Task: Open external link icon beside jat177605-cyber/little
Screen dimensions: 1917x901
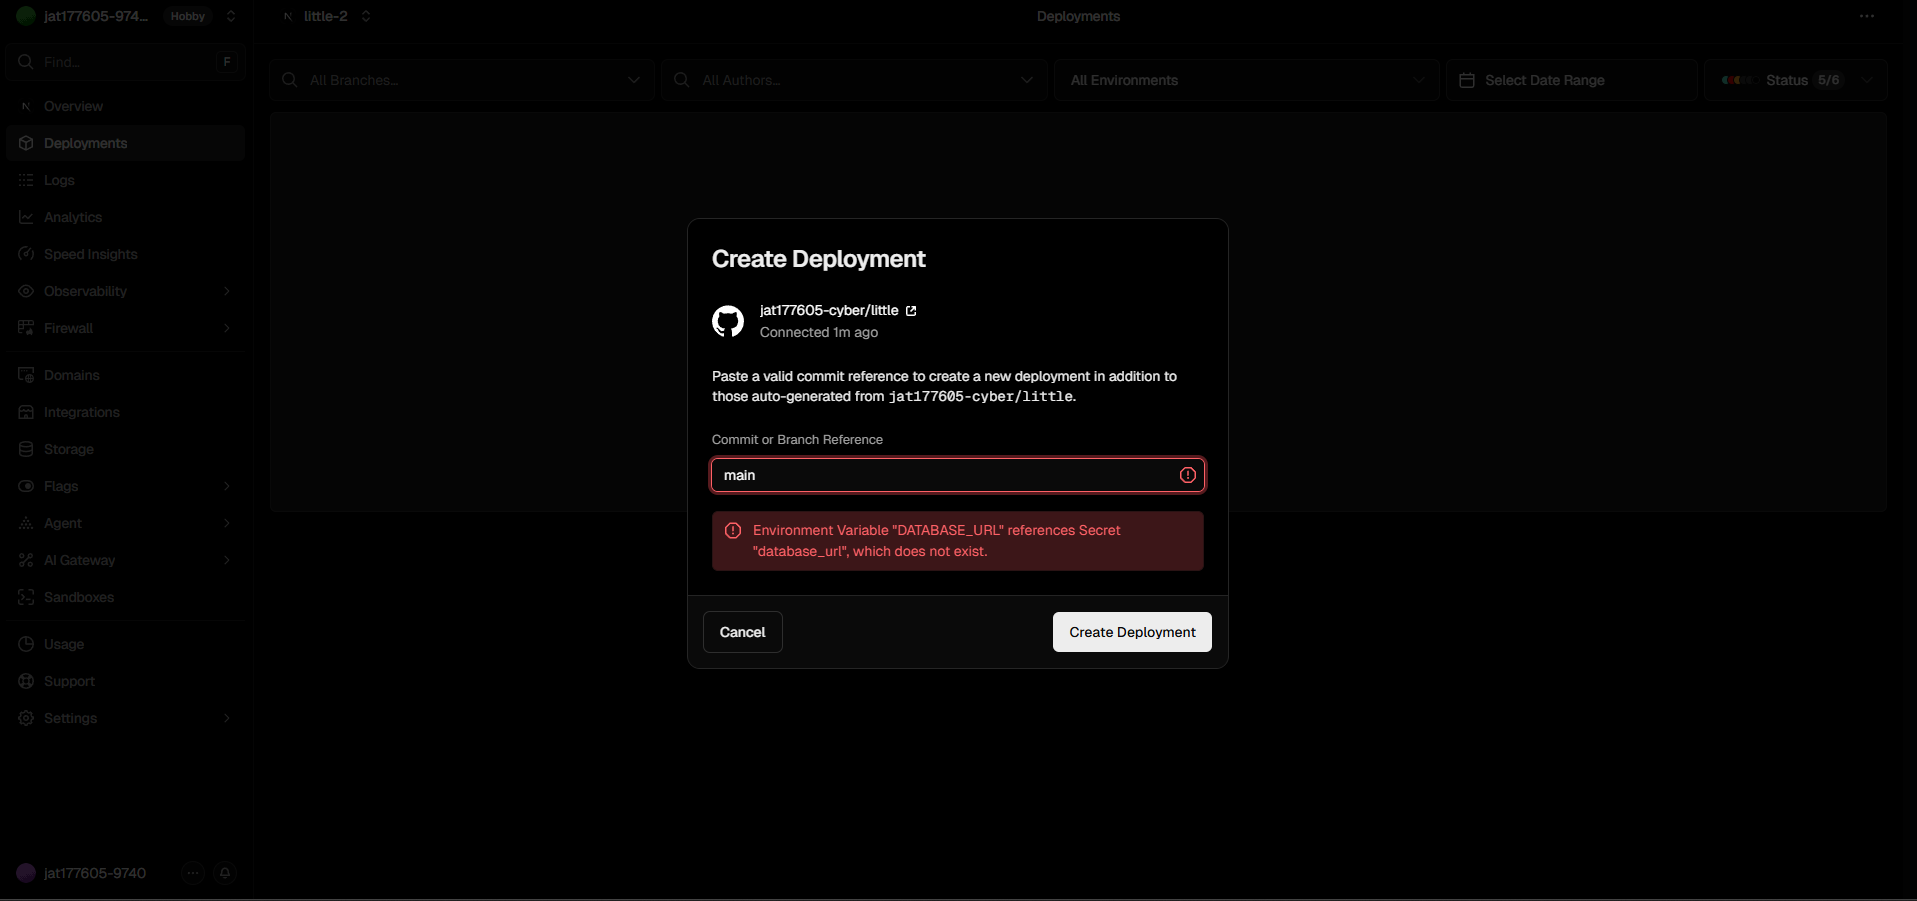Action: [911, 311]
